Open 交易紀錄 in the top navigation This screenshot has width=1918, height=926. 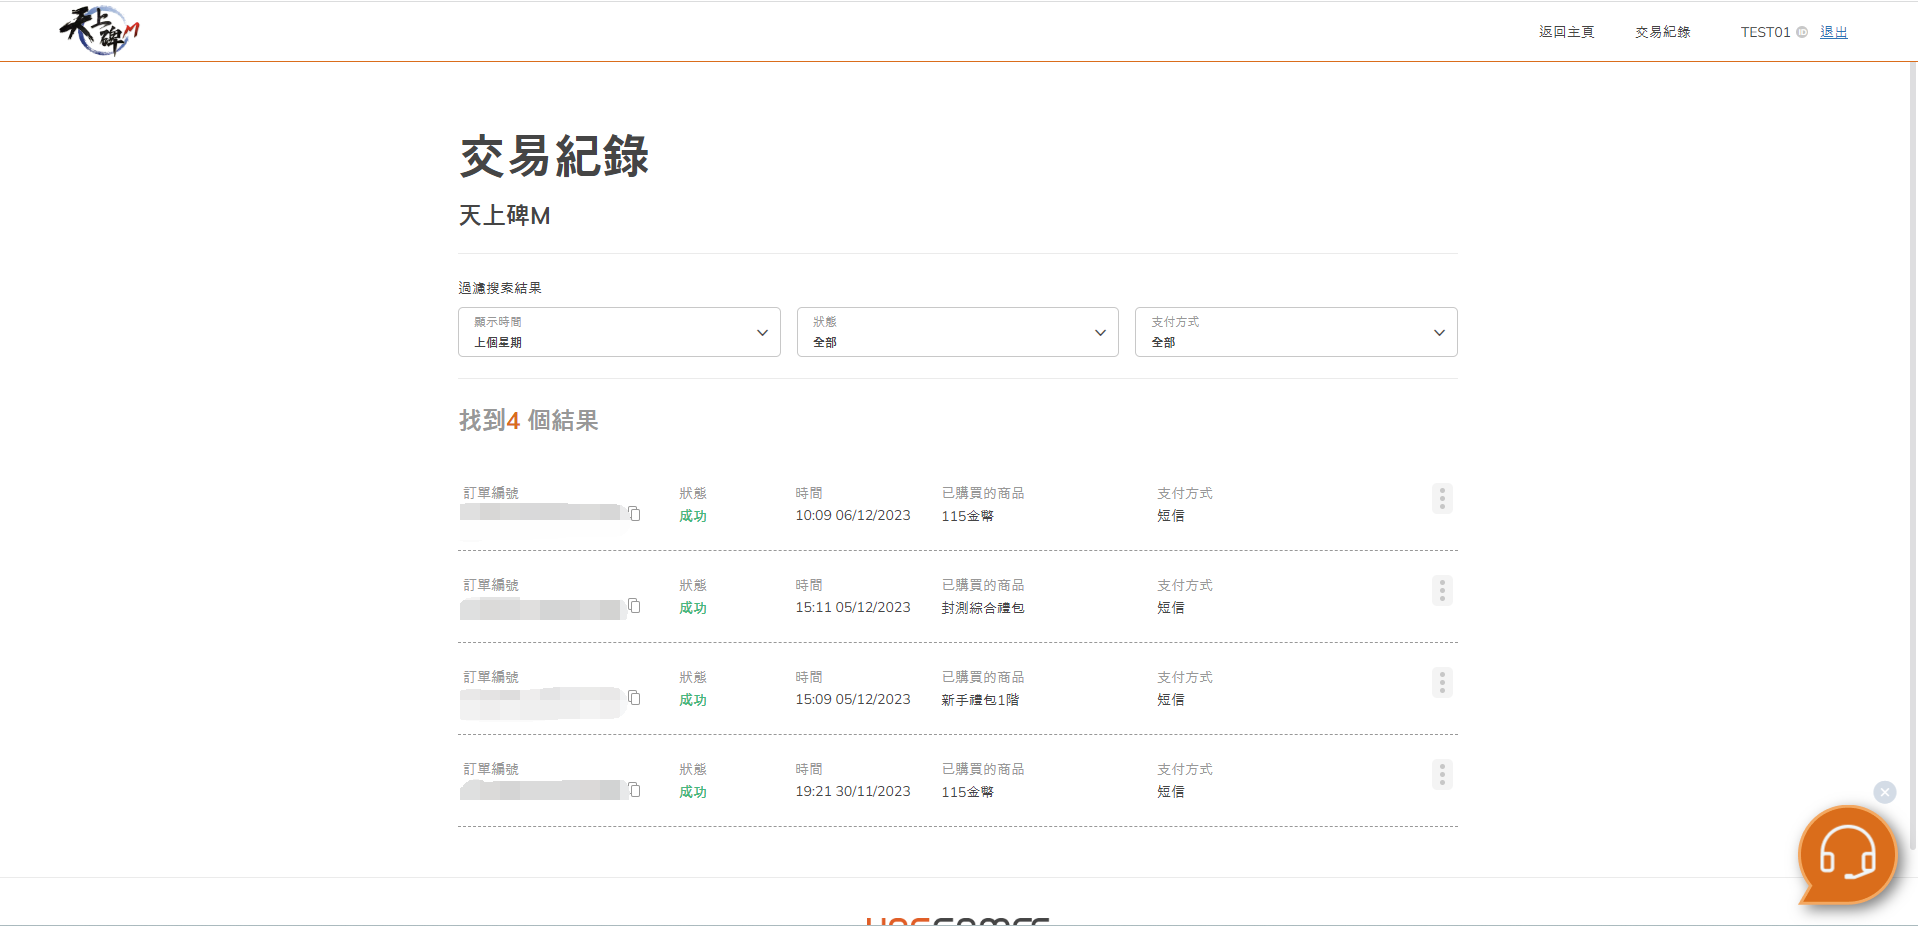point(1662,32)
